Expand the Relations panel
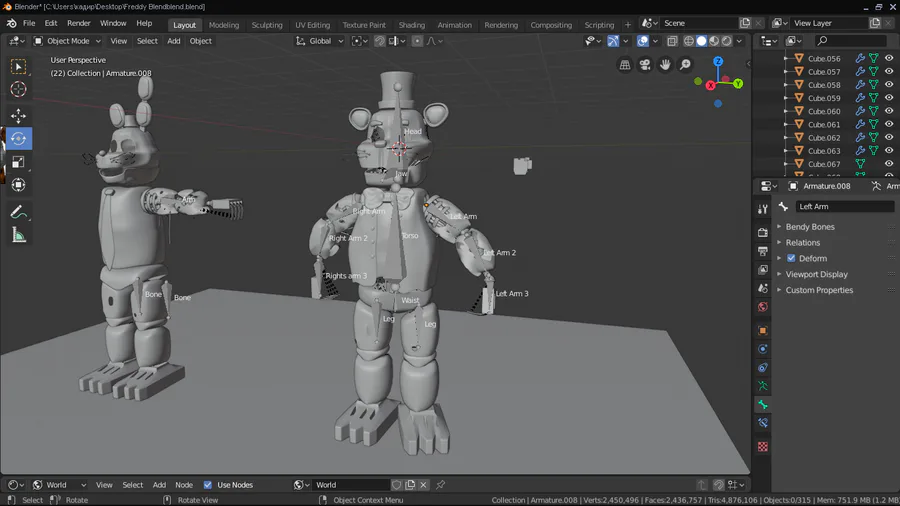 (x=802, y=243)
